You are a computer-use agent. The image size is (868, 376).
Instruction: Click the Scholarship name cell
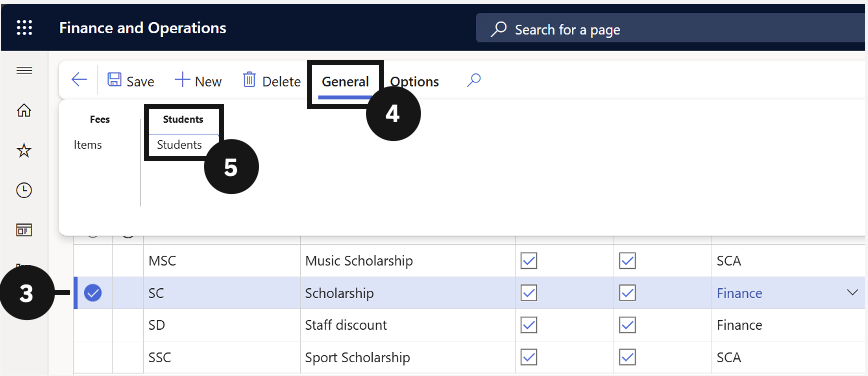[408, 293]
